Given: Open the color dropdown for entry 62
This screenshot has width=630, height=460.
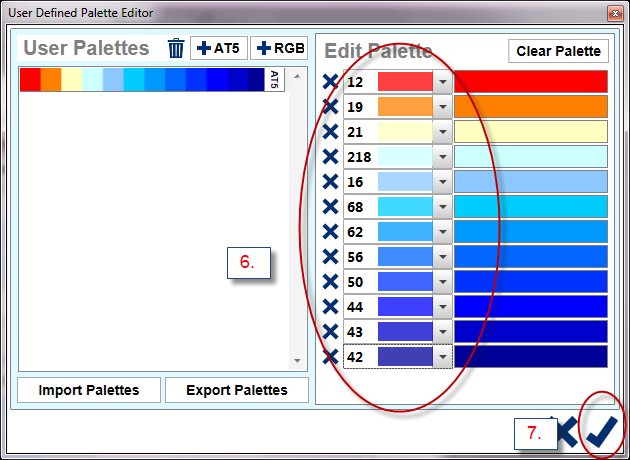Looking at the screenshot, I should pos(443,231).
